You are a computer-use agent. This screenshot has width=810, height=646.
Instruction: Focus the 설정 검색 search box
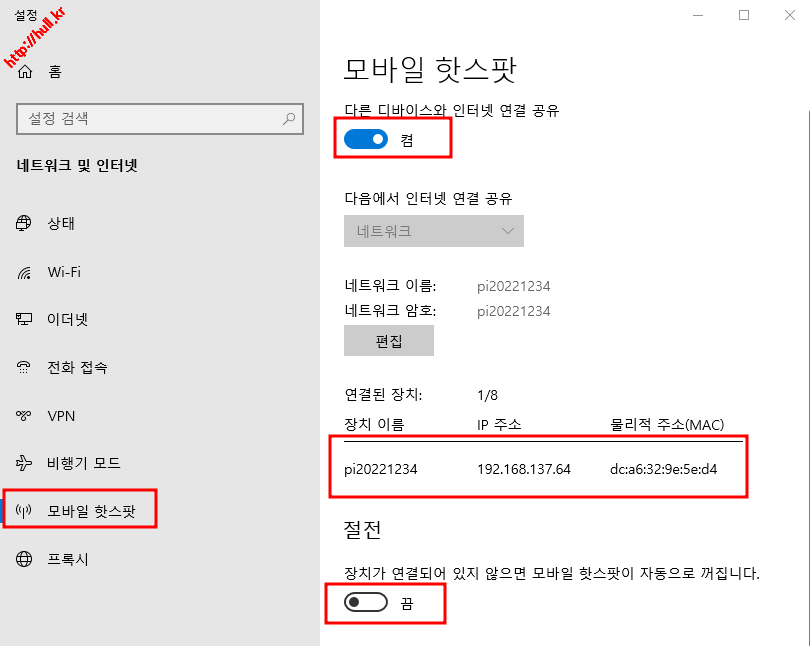[150, 118]
